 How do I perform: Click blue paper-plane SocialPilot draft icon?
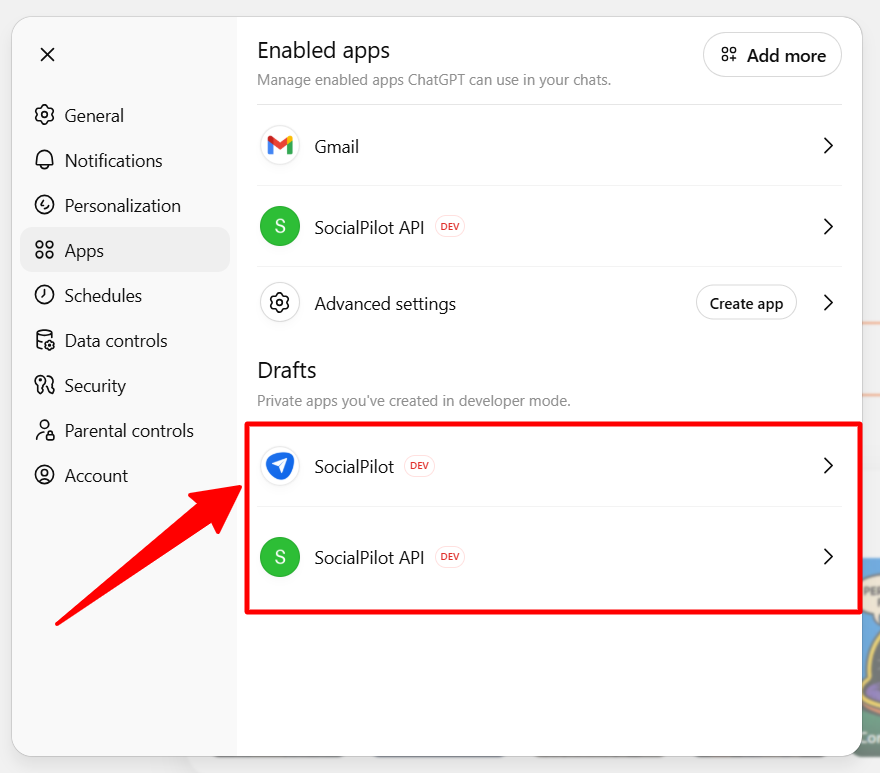(280, 466)
